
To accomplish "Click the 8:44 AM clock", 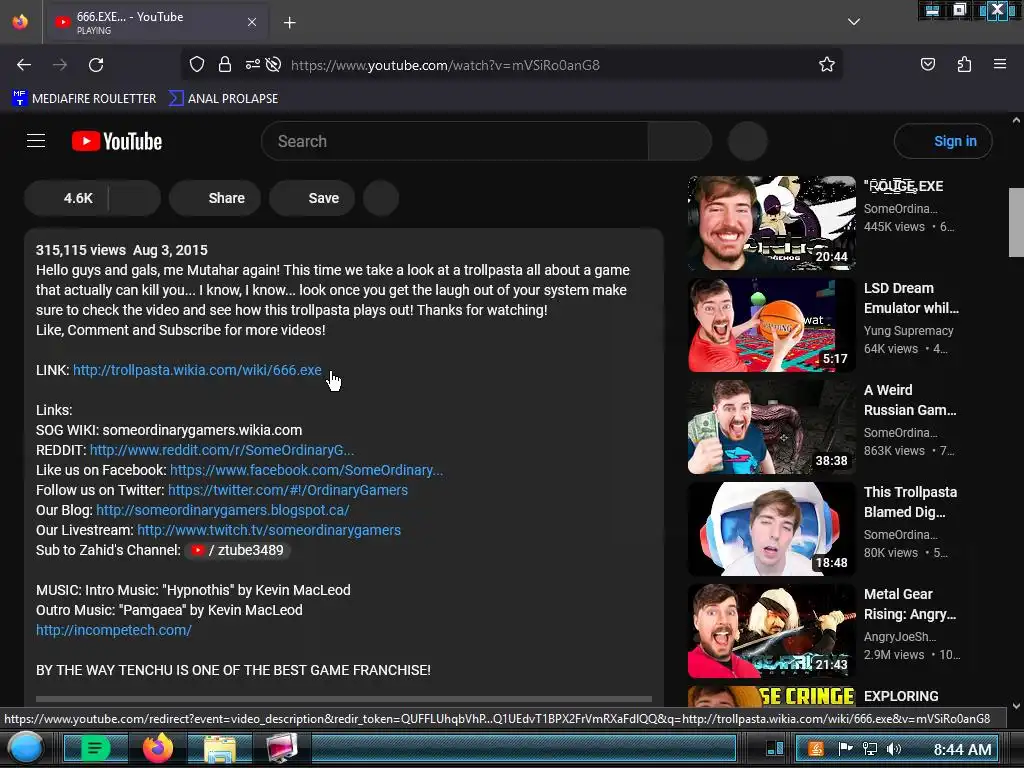I will [963, 749].
